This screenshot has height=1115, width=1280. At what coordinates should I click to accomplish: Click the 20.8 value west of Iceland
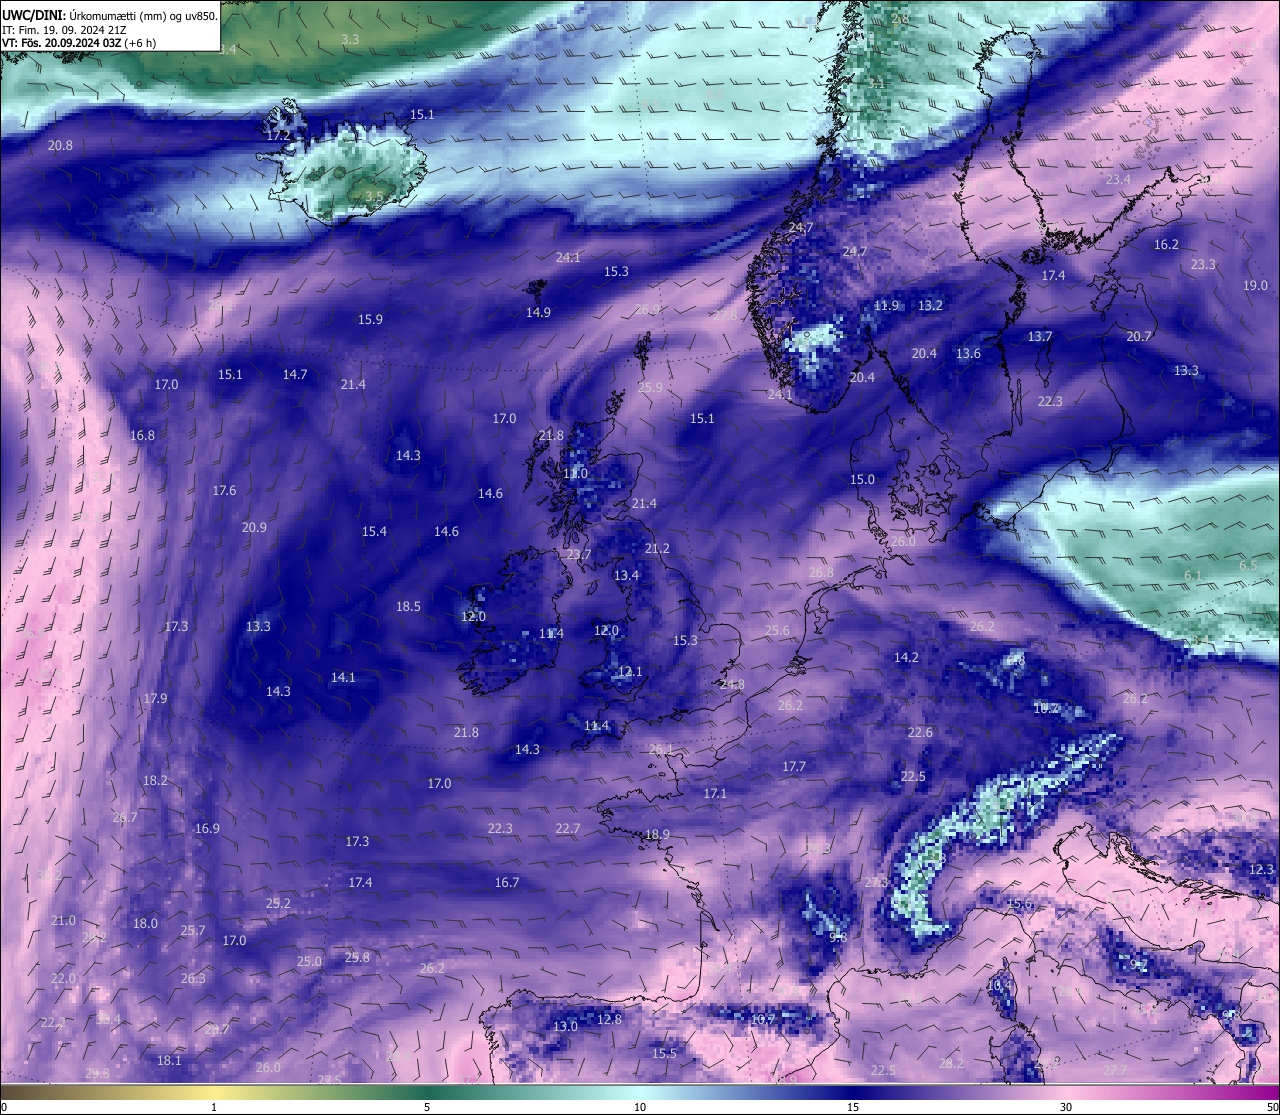coord(60,145)
